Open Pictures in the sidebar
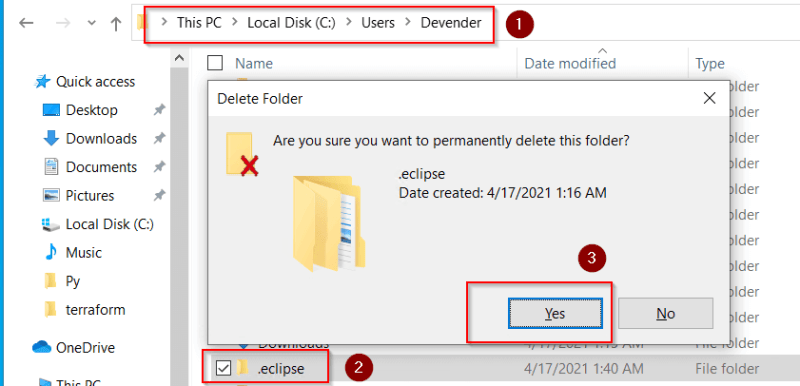 pos(90,196)
